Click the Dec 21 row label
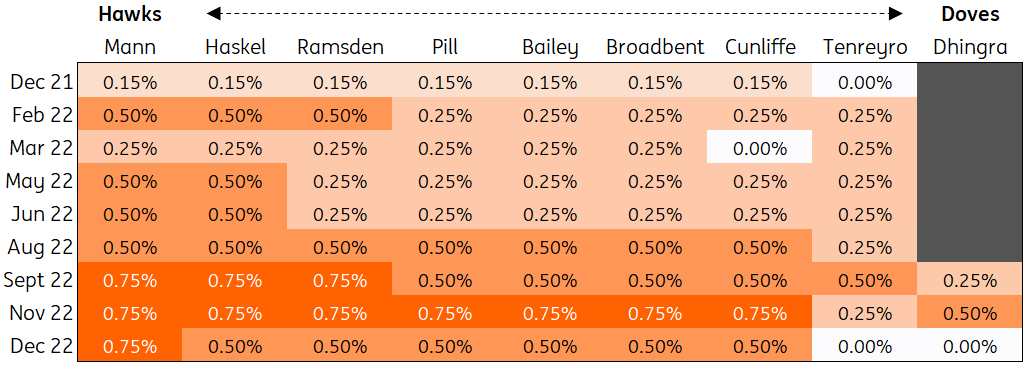Image resolution: width=1027 pixels, height=365 pixels. pyautogui.click(x=41, y=83)
